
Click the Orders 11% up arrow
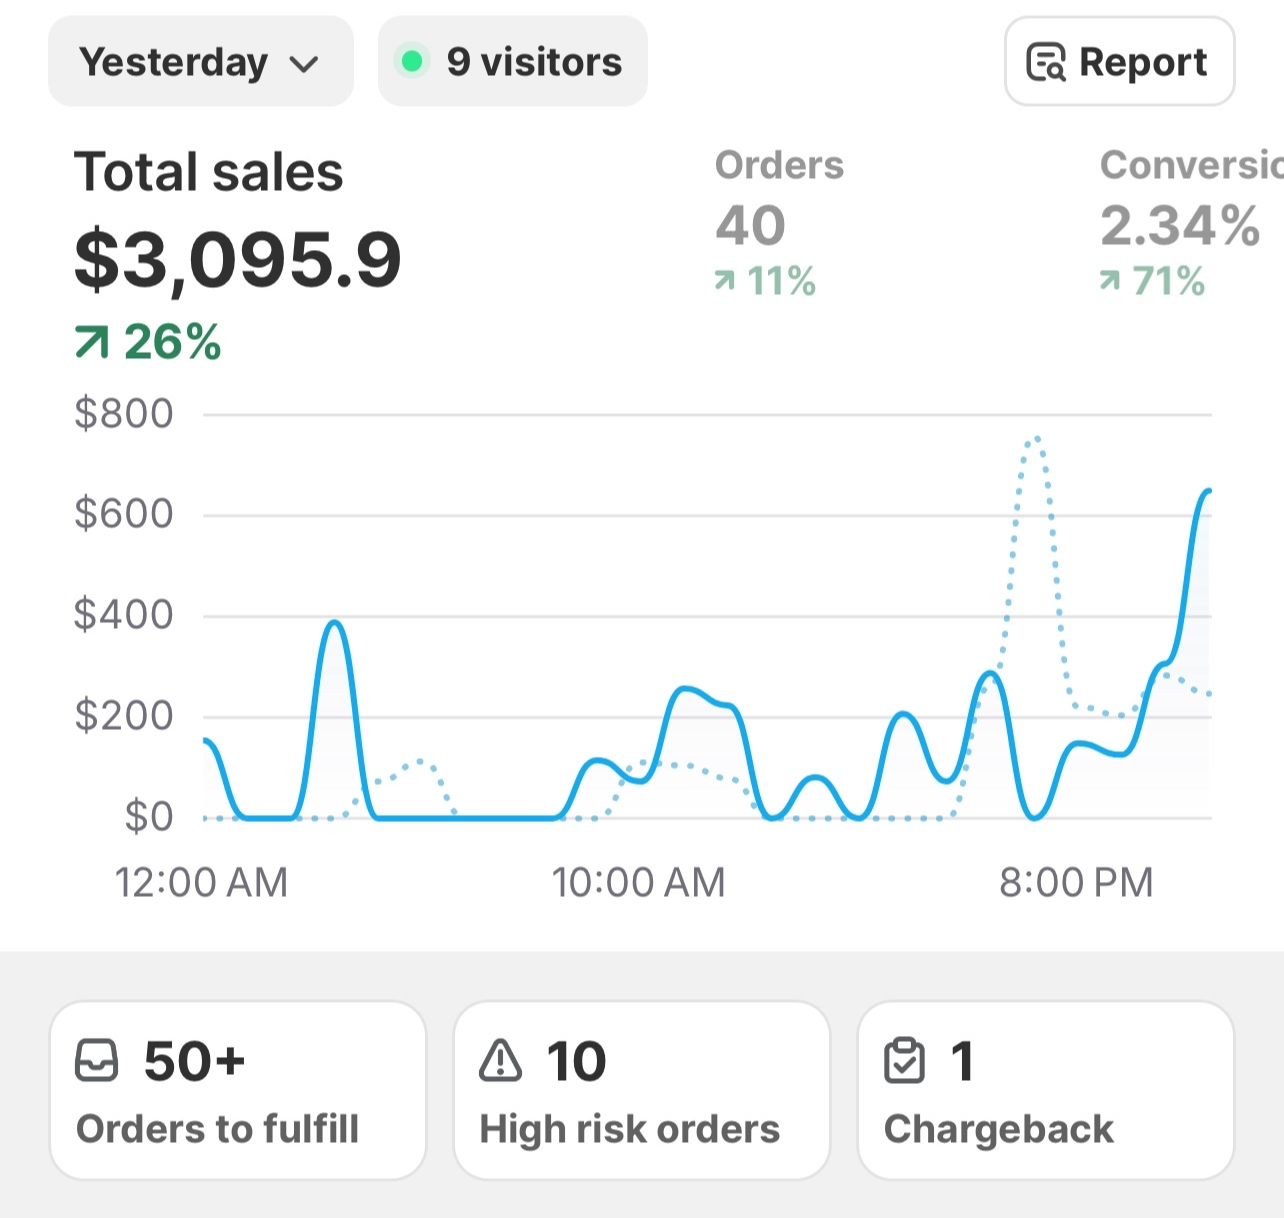coord(725,281)
